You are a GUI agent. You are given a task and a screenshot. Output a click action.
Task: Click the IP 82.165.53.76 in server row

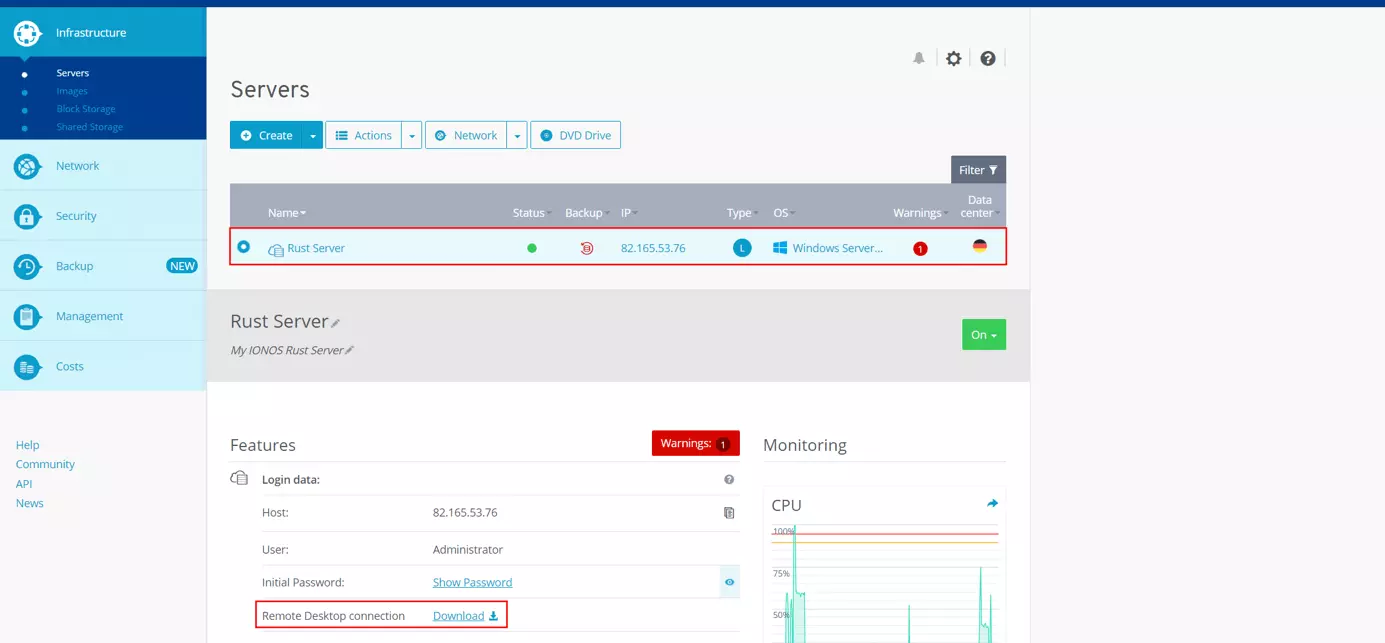653,248
